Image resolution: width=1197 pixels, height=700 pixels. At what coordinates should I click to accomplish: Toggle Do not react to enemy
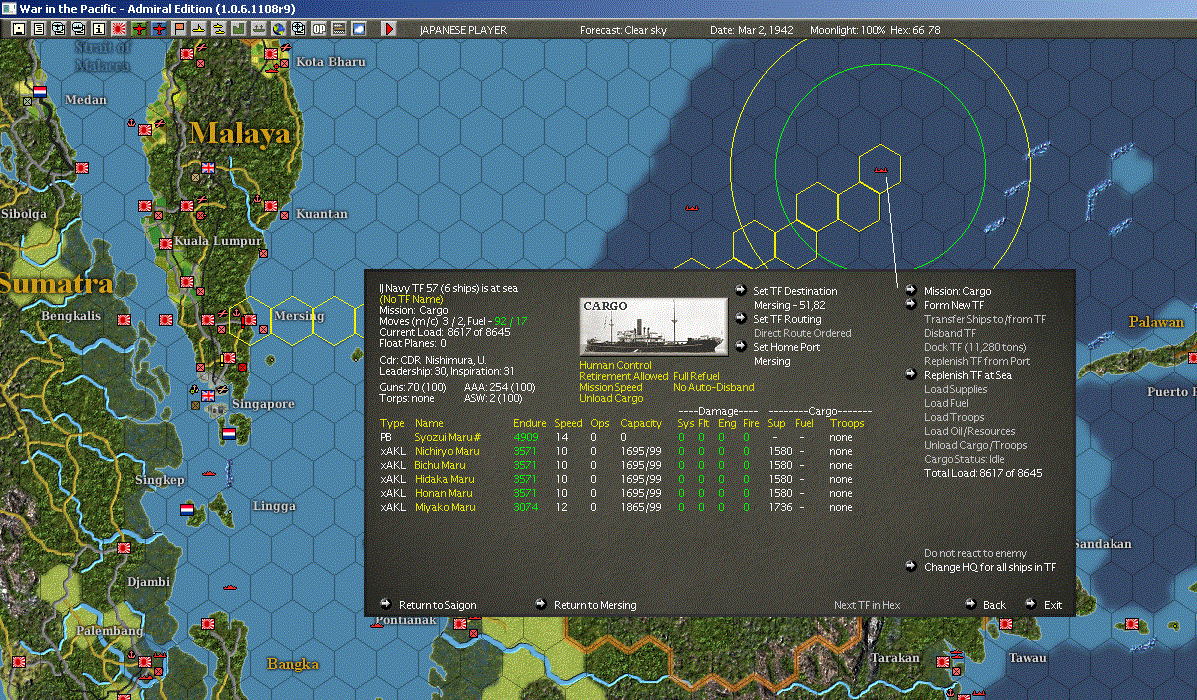[x=975, y=553]
